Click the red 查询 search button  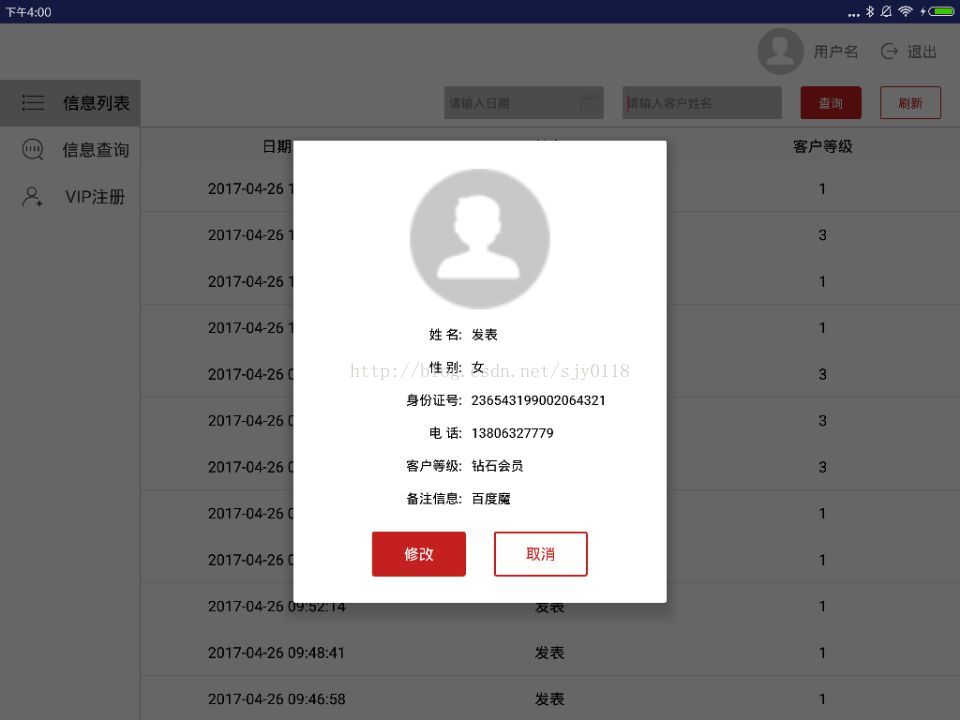click(831, 103)
